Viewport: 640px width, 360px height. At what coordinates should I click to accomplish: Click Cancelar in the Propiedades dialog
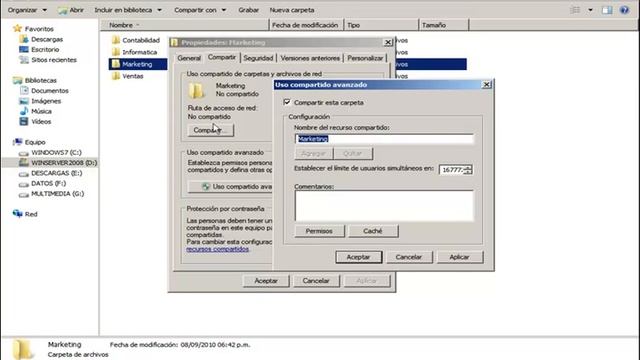316,281
